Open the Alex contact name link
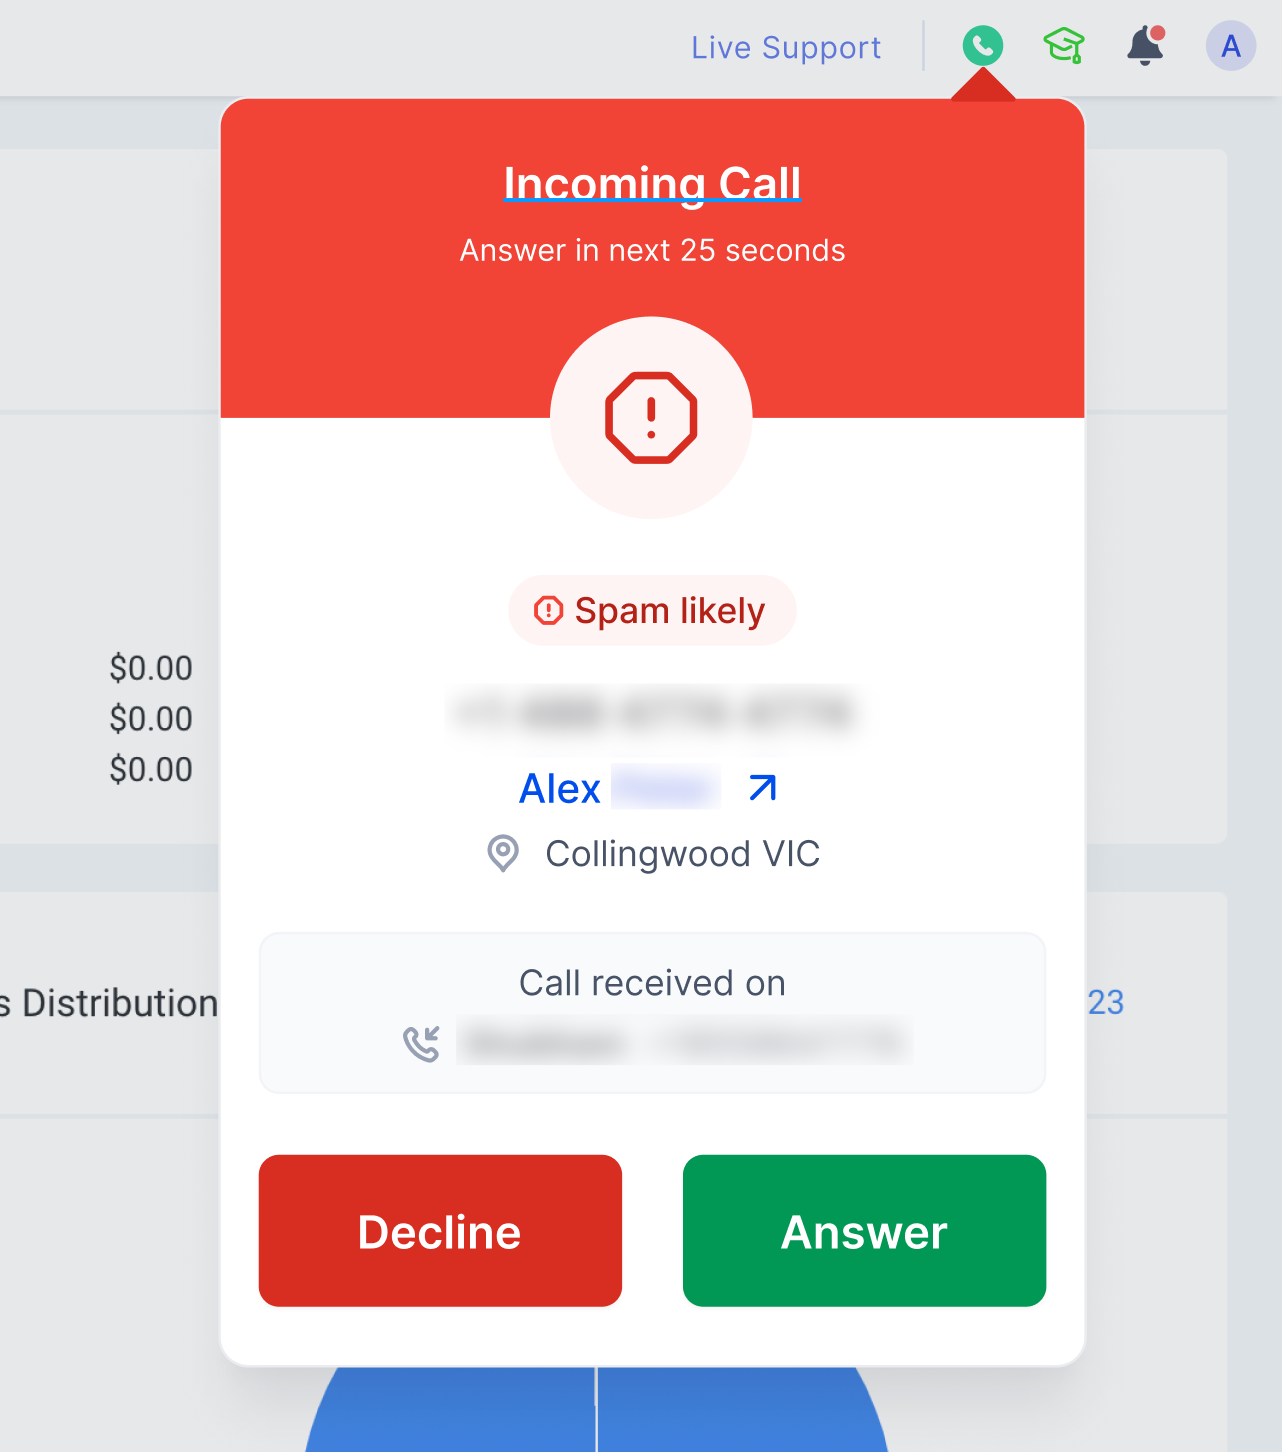This screenshot has height=1452, width=1282. [560, 789]
